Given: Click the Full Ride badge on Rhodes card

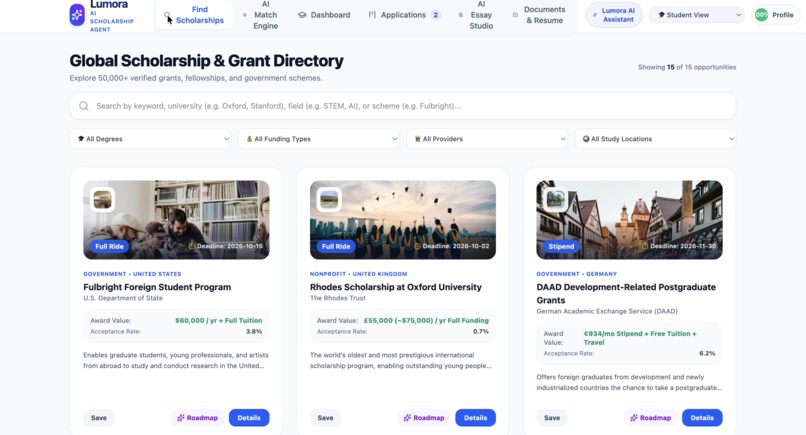Looking at the screenshot, I should click(336, 246).
